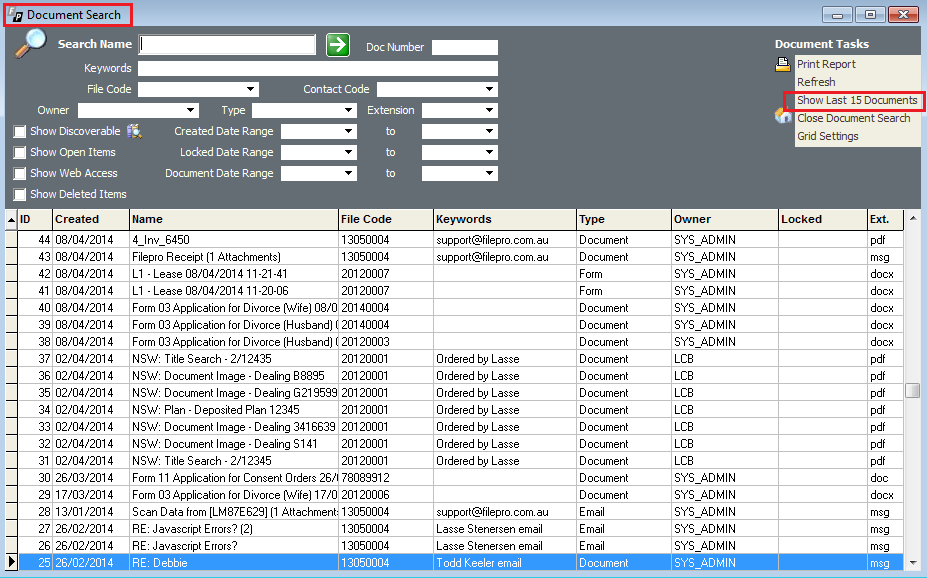Sort by the Name column header
927x578 pixels.
click(x=234, y=219)
